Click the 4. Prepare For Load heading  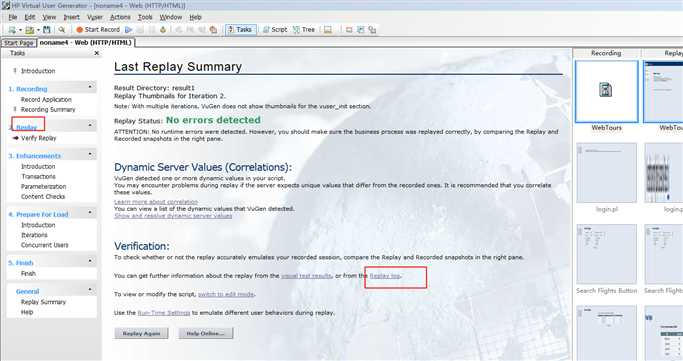tap(38, 215)
